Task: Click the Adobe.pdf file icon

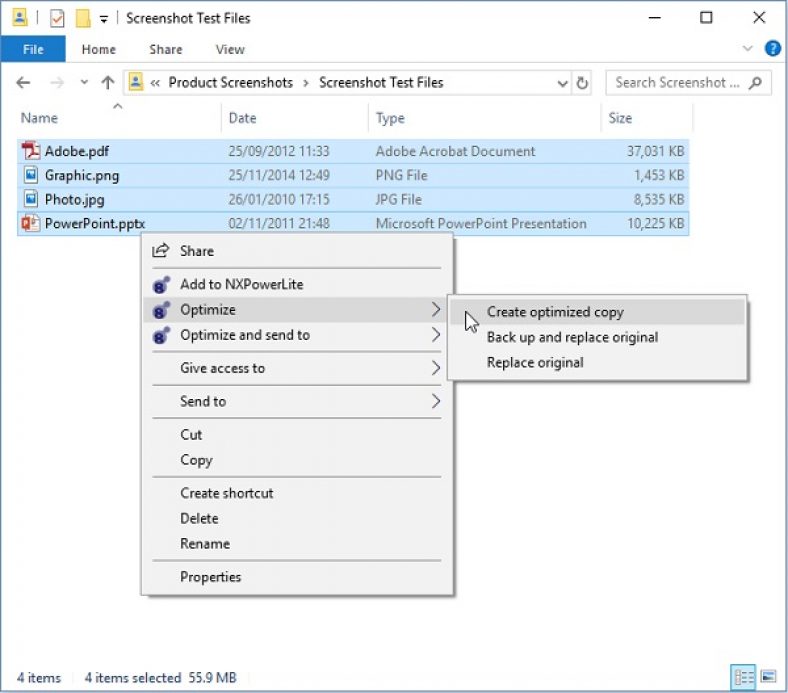Action: (30, 151)
